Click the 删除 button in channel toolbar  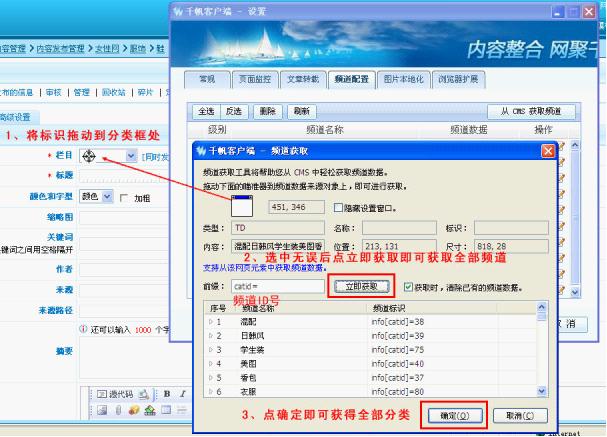(267, 111)
